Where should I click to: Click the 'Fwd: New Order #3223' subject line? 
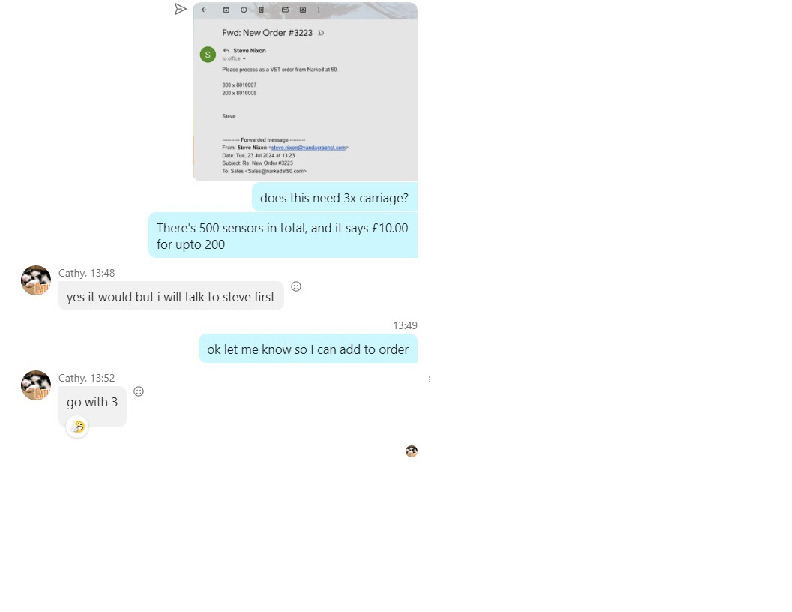tap(267, 33)
